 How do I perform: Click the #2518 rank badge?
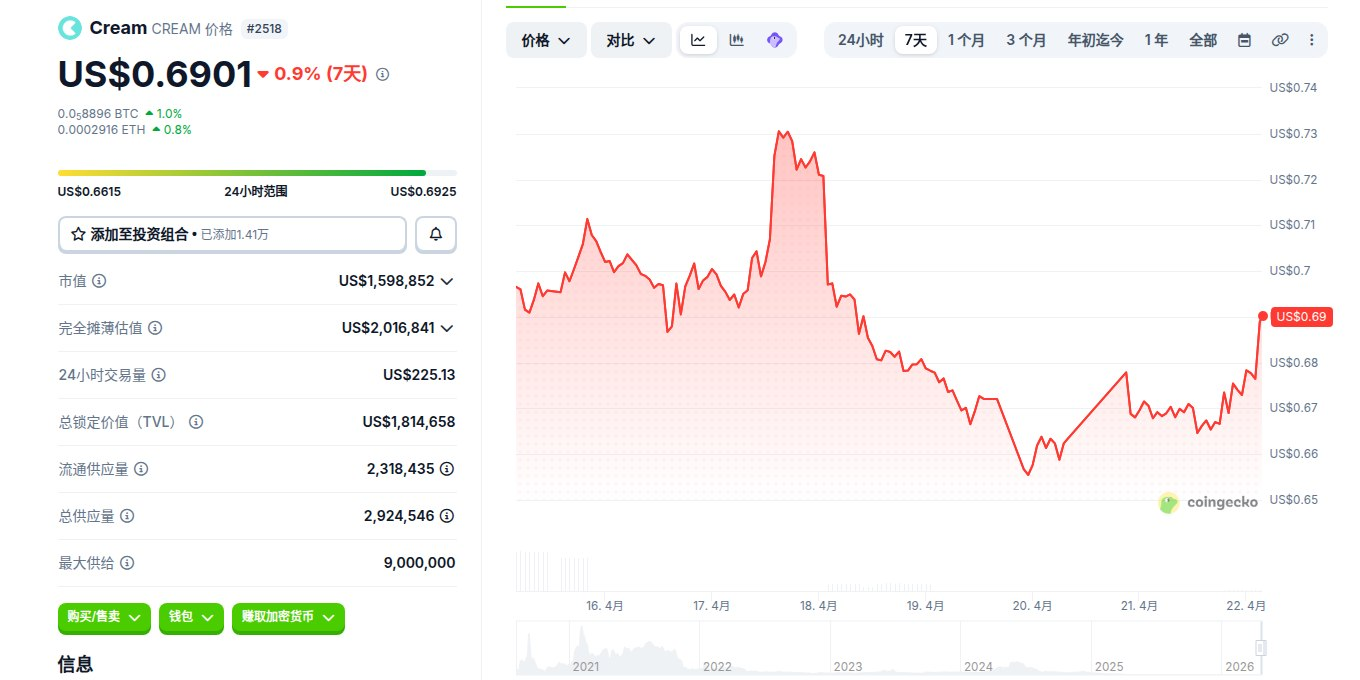coord(264,29)
